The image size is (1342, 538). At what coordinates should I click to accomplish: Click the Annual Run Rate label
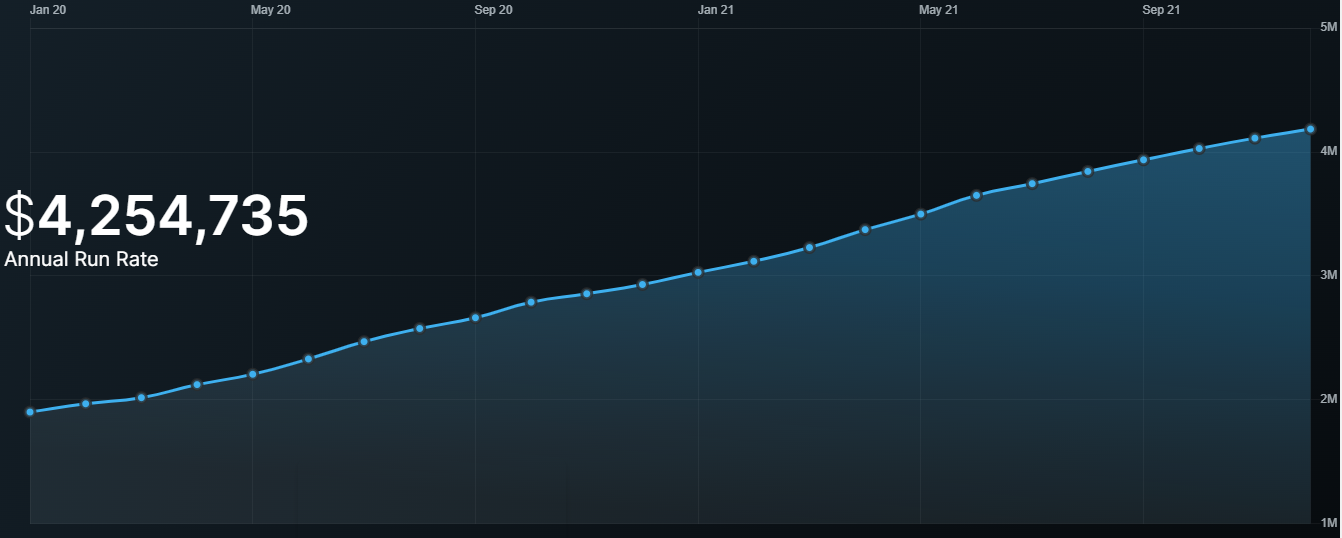[81, 259]
